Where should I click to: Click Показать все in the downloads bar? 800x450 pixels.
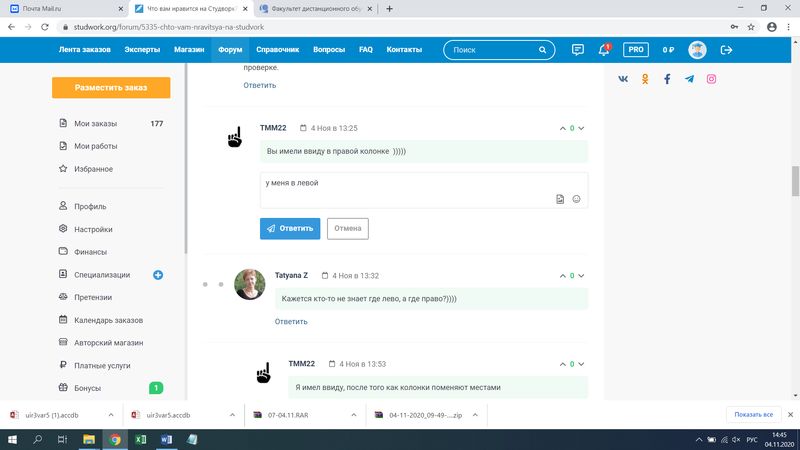(753, 414)
